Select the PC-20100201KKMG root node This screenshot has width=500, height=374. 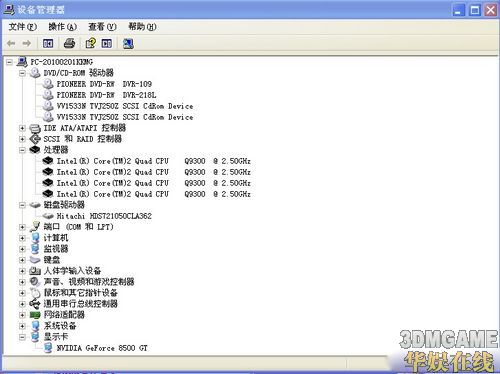point(61,62)
